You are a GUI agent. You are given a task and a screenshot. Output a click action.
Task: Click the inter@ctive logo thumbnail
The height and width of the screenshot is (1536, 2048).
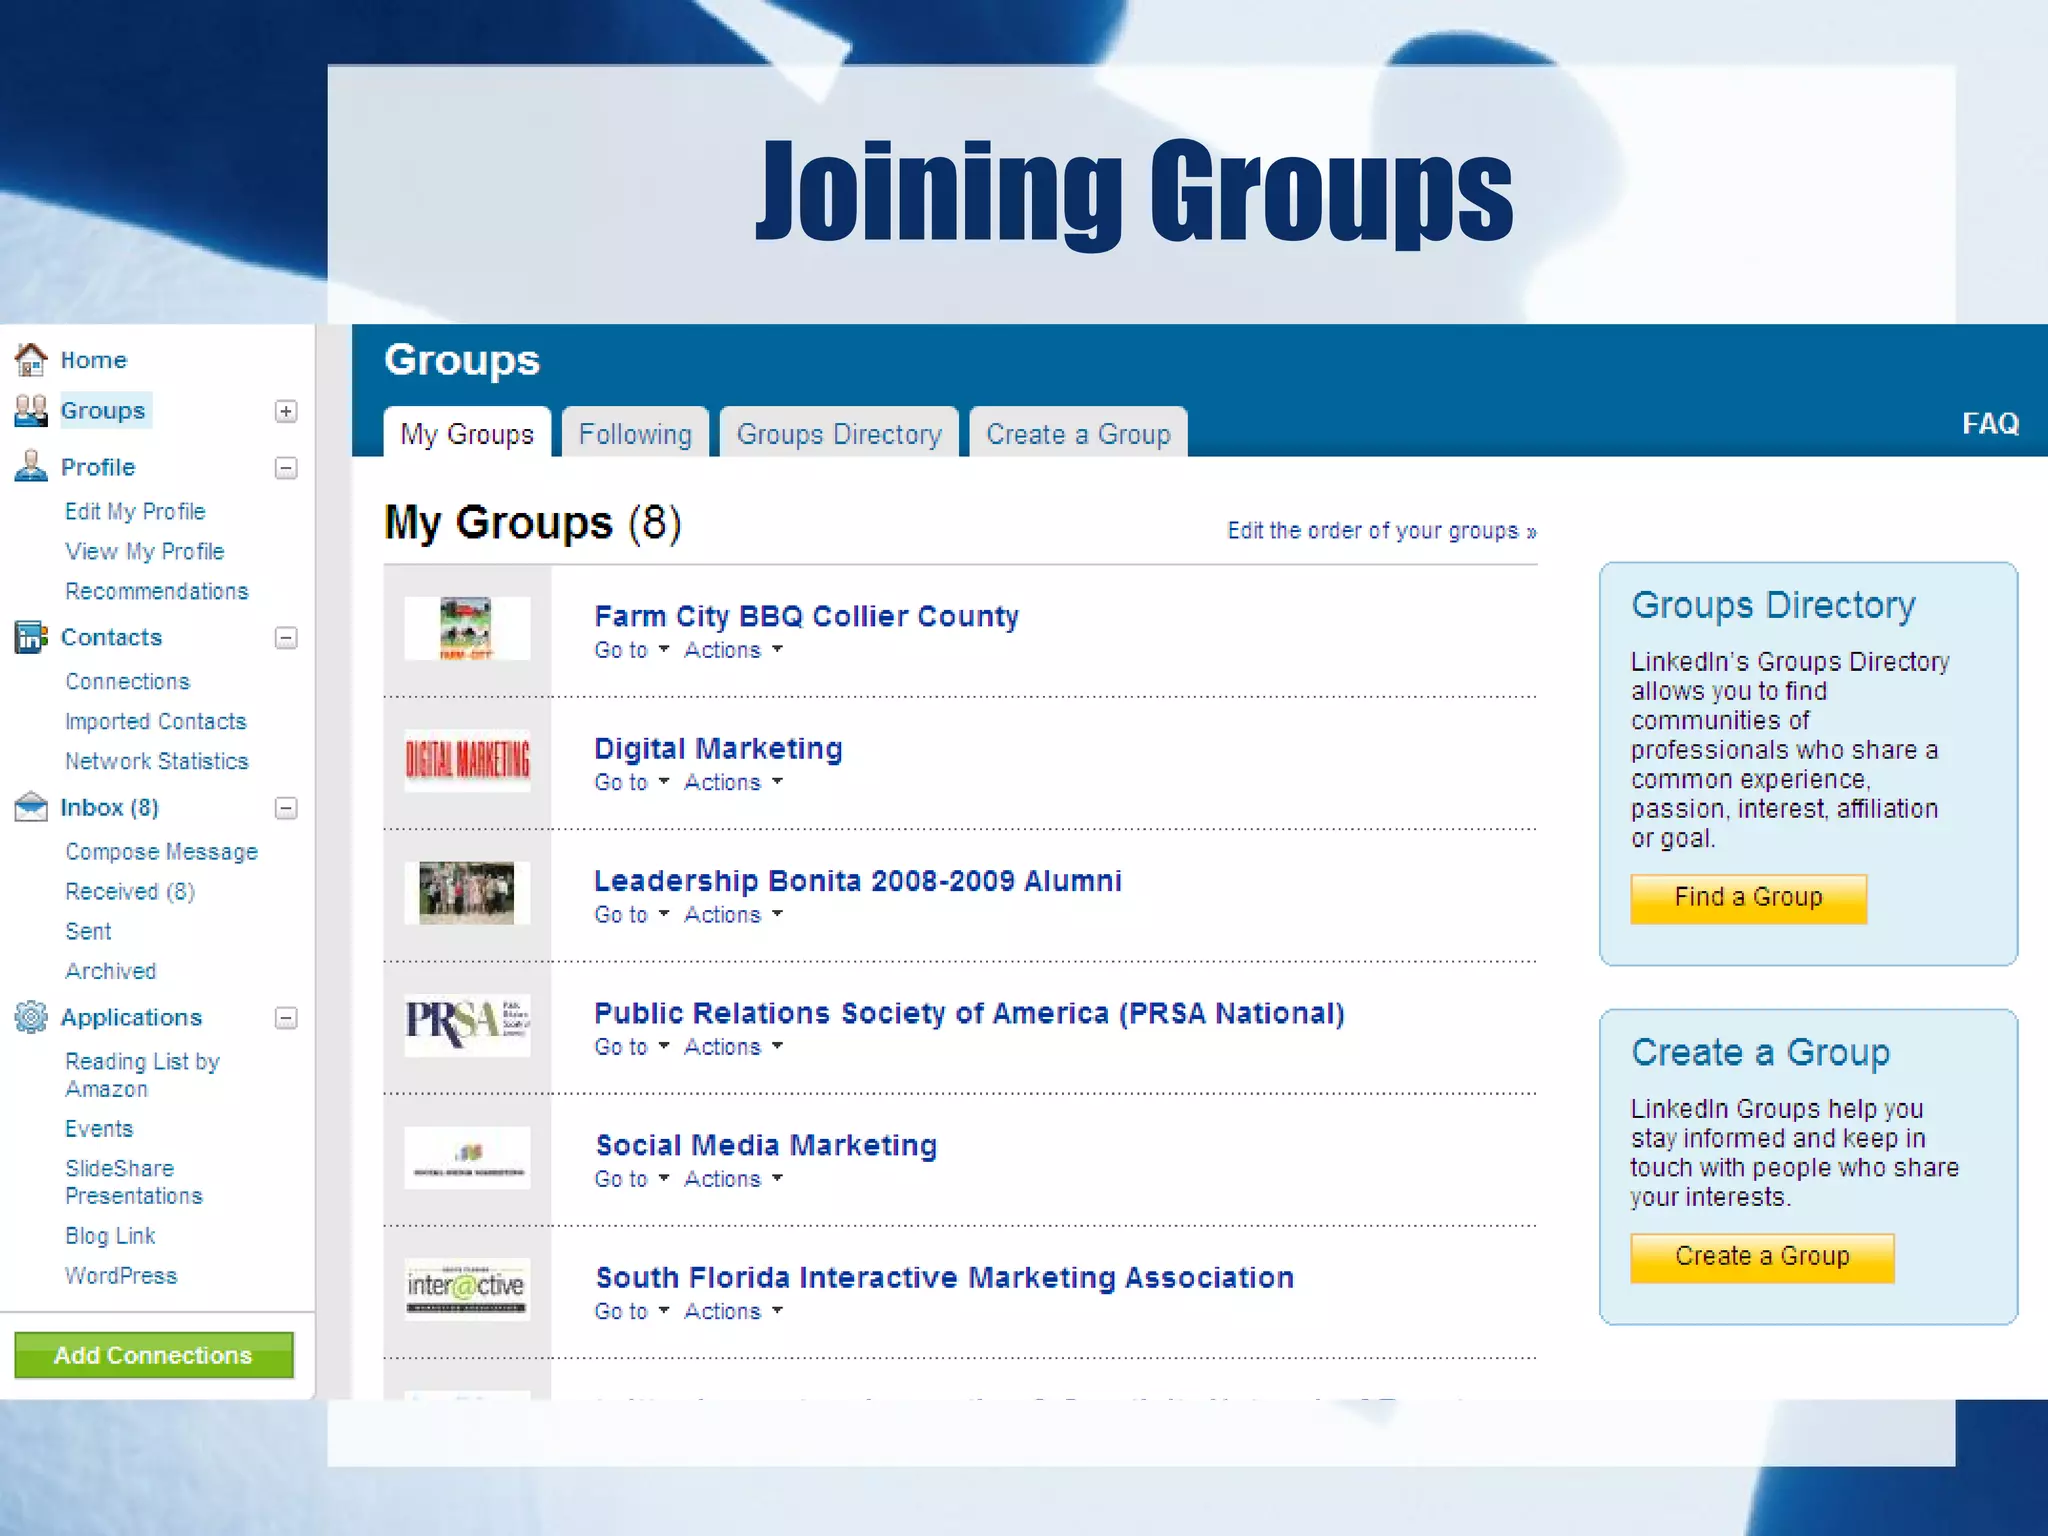click(x=467, y=1289)
